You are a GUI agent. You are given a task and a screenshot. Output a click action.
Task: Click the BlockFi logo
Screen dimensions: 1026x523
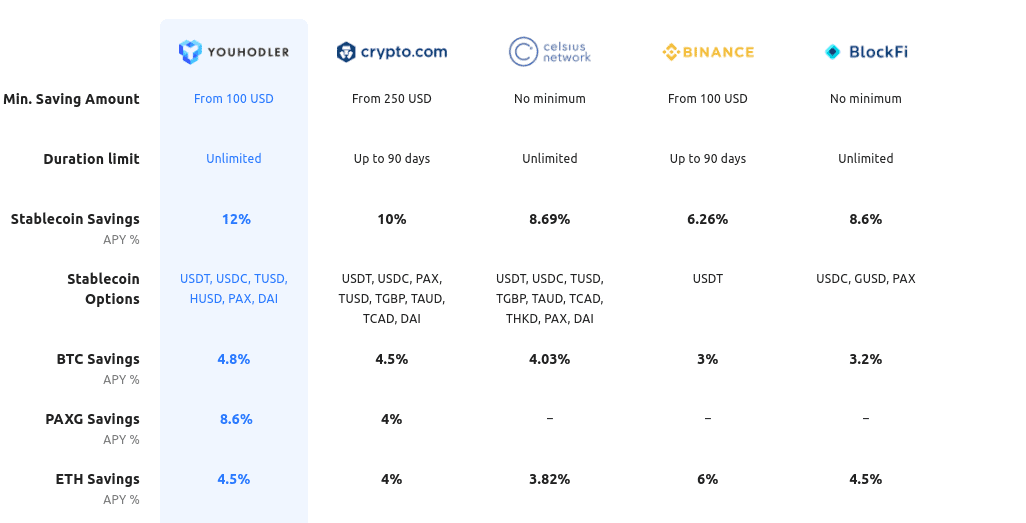(866, 52)
